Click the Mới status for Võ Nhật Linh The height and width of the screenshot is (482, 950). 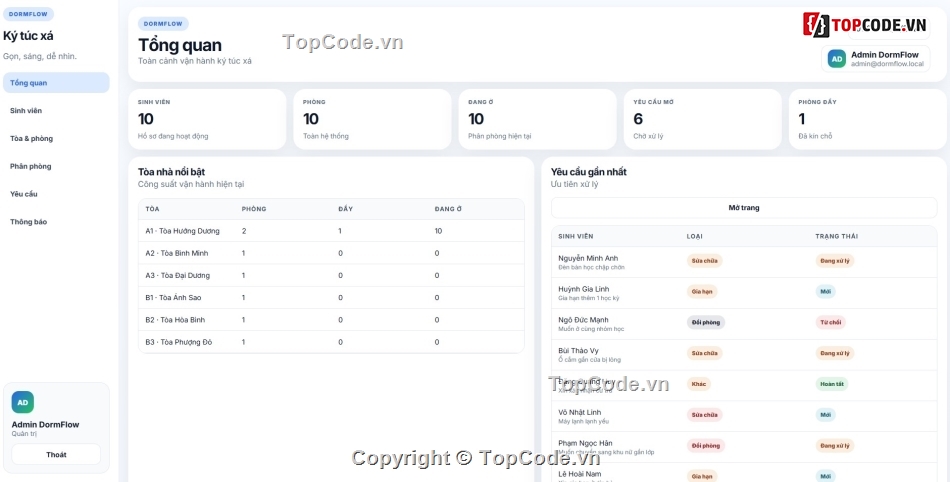click(825, 415)
